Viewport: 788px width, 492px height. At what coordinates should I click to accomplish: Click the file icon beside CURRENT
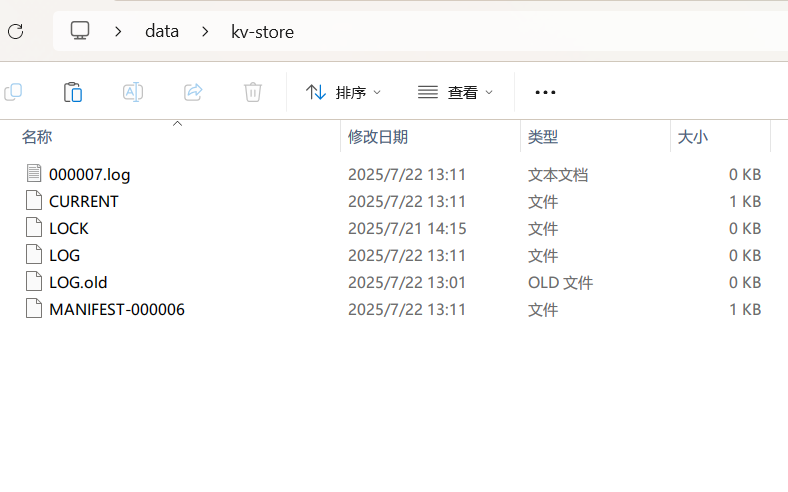(34, 201)
